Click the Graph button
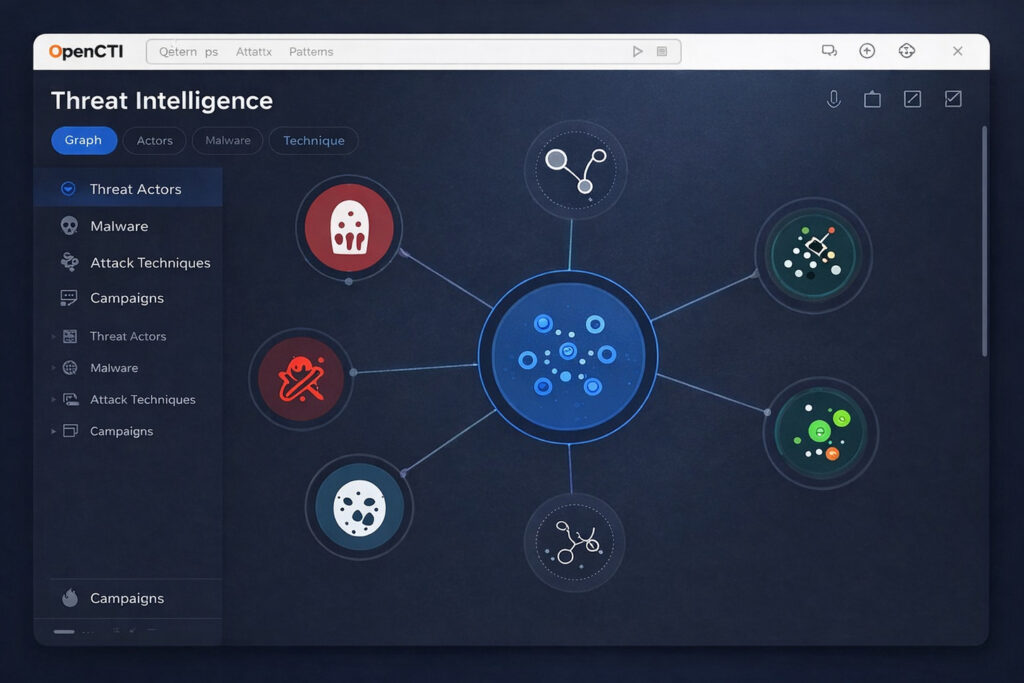The width and height of the screenshot is (1024, 683). [83, 140]
